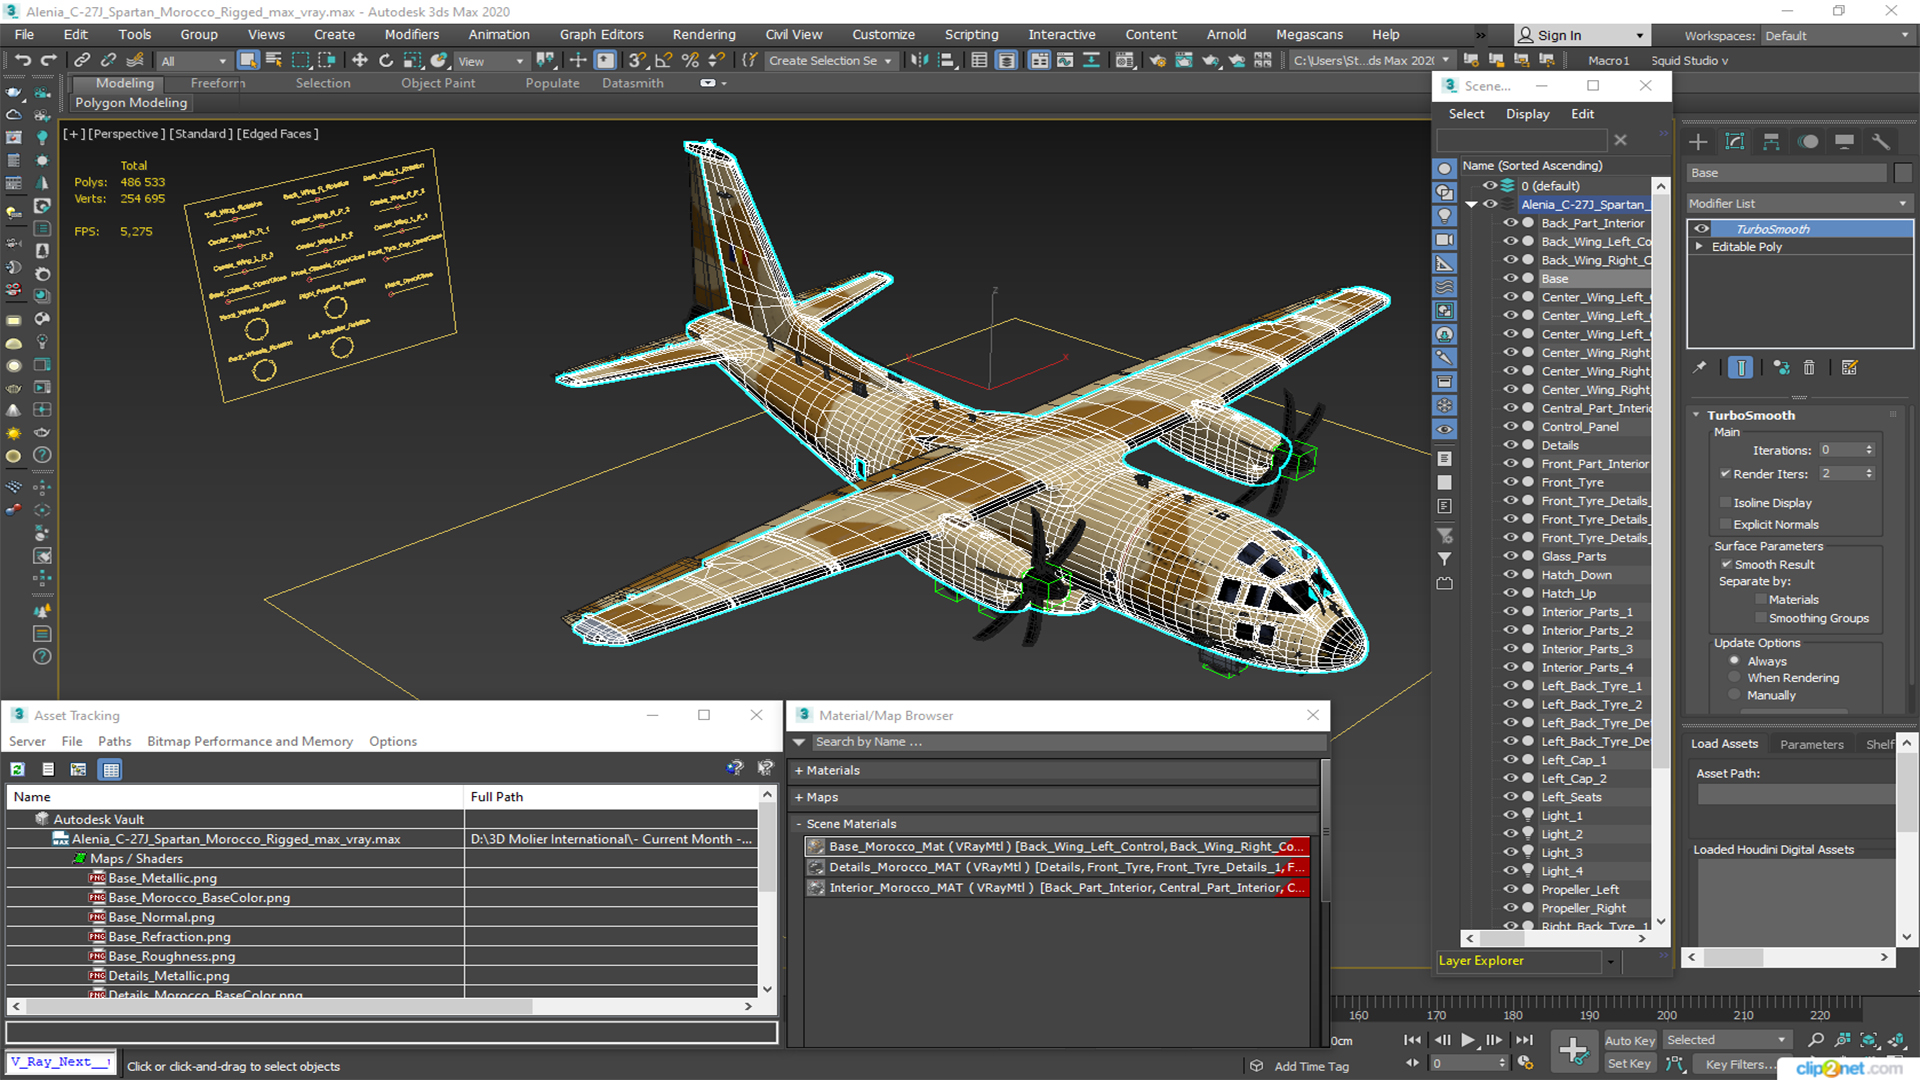This screenshot has width=1920, height=1080.
Task: Click the Time Configuration icon
Action: click(x=1525, y=1063)
